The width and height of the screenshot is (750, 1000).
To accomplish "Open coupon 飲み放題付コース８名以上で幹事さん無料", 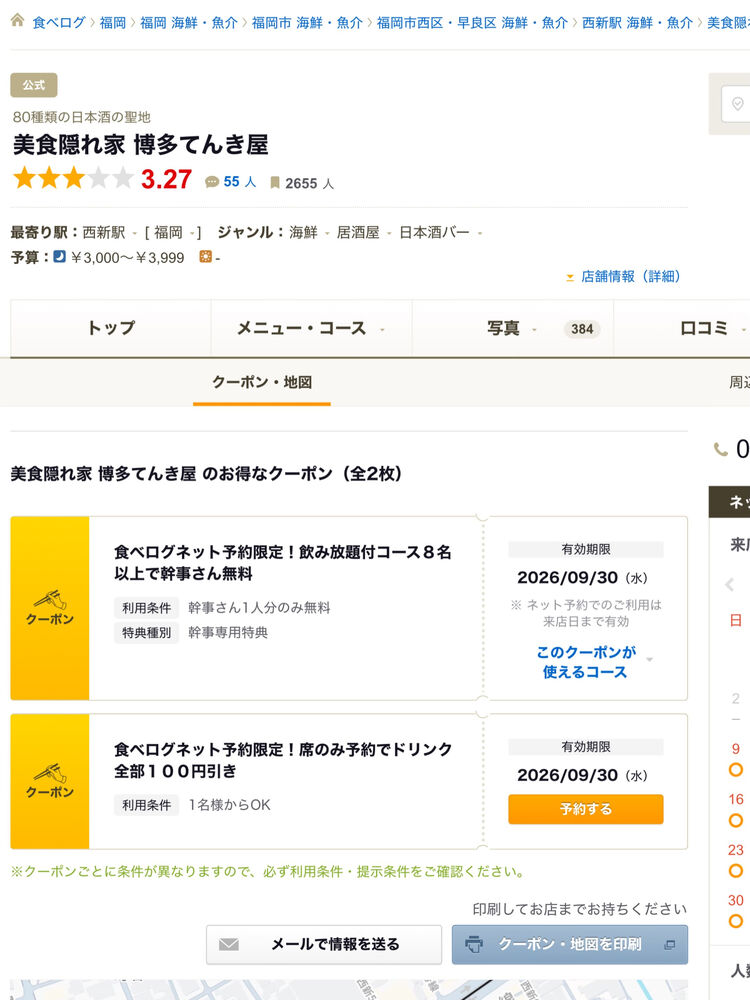I will click(x=283, y=562).
